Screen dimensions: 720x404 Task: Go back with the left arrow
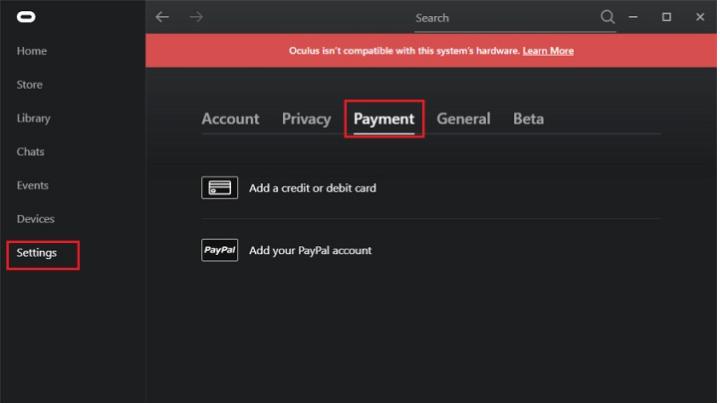click(163, 17)
